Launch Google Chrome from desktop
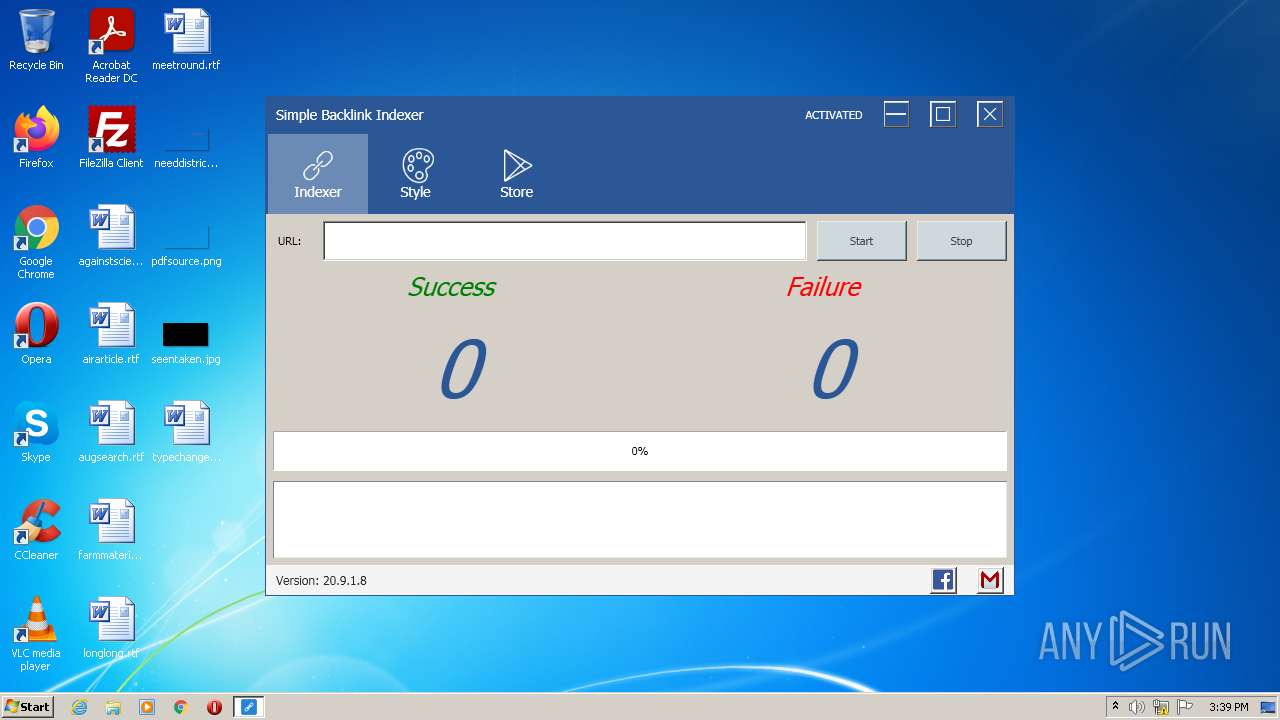 (x=36, y=242)
